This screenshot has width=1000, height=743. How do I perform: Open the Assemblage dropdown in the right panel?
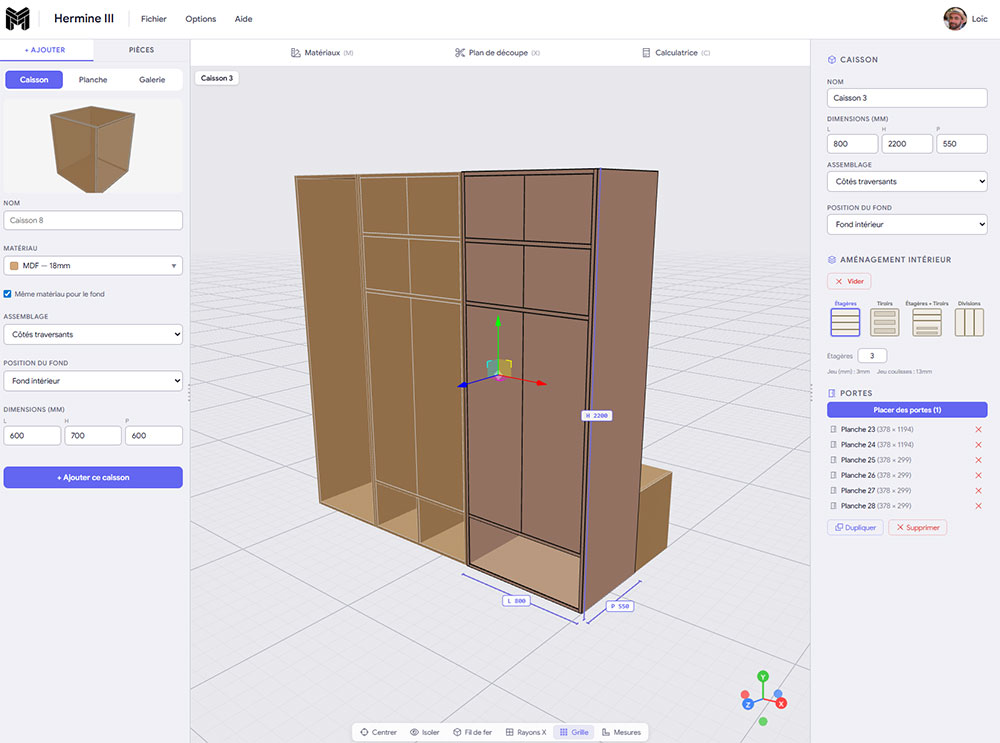click(x=906, y=181)
